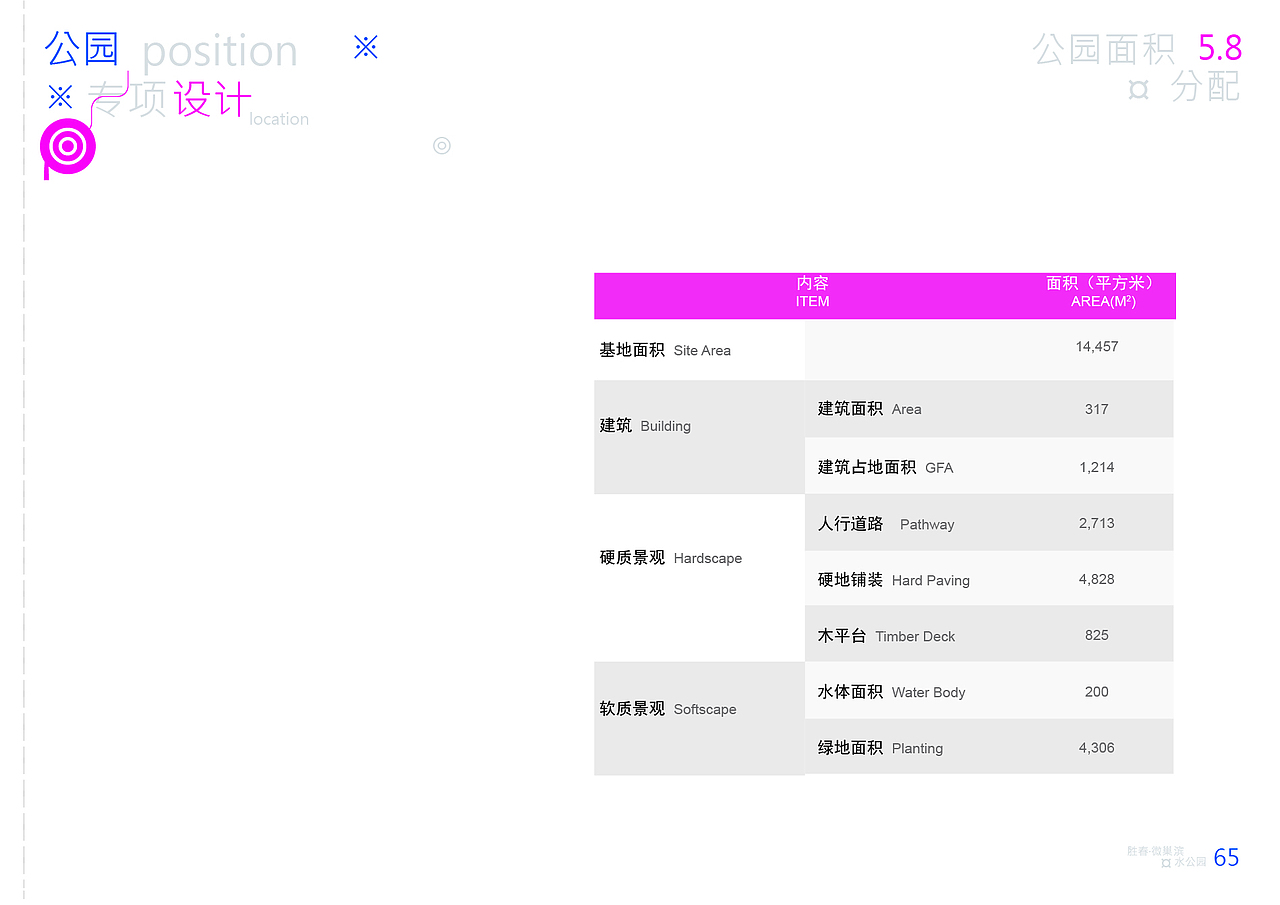Click the blue ※ symbol beside "position"
Image resolution: width=1280 pixels, height=905 pixels.
tap(366, 47)
